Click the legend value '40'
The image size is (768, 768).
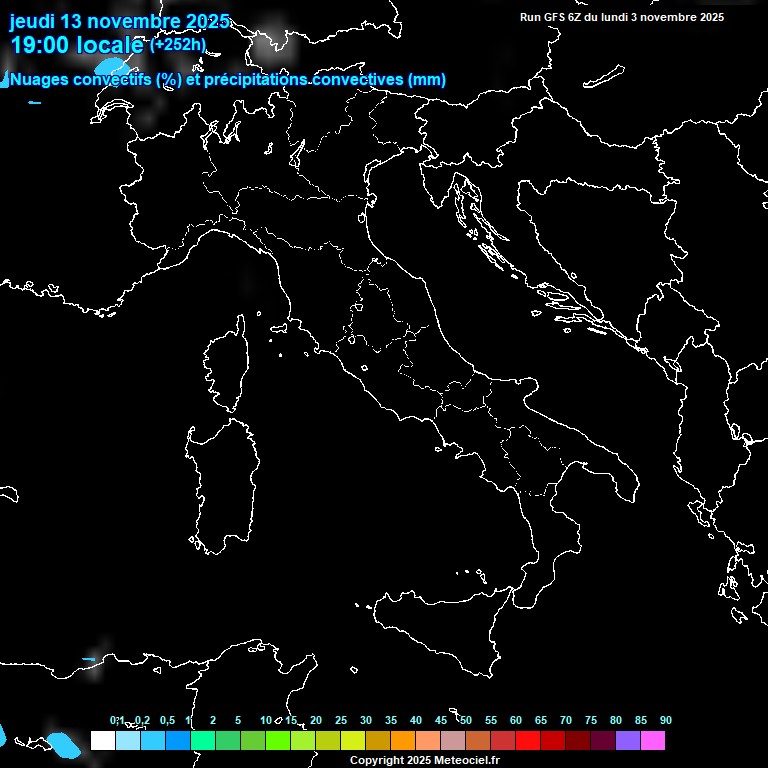click(x=416, y=720)
